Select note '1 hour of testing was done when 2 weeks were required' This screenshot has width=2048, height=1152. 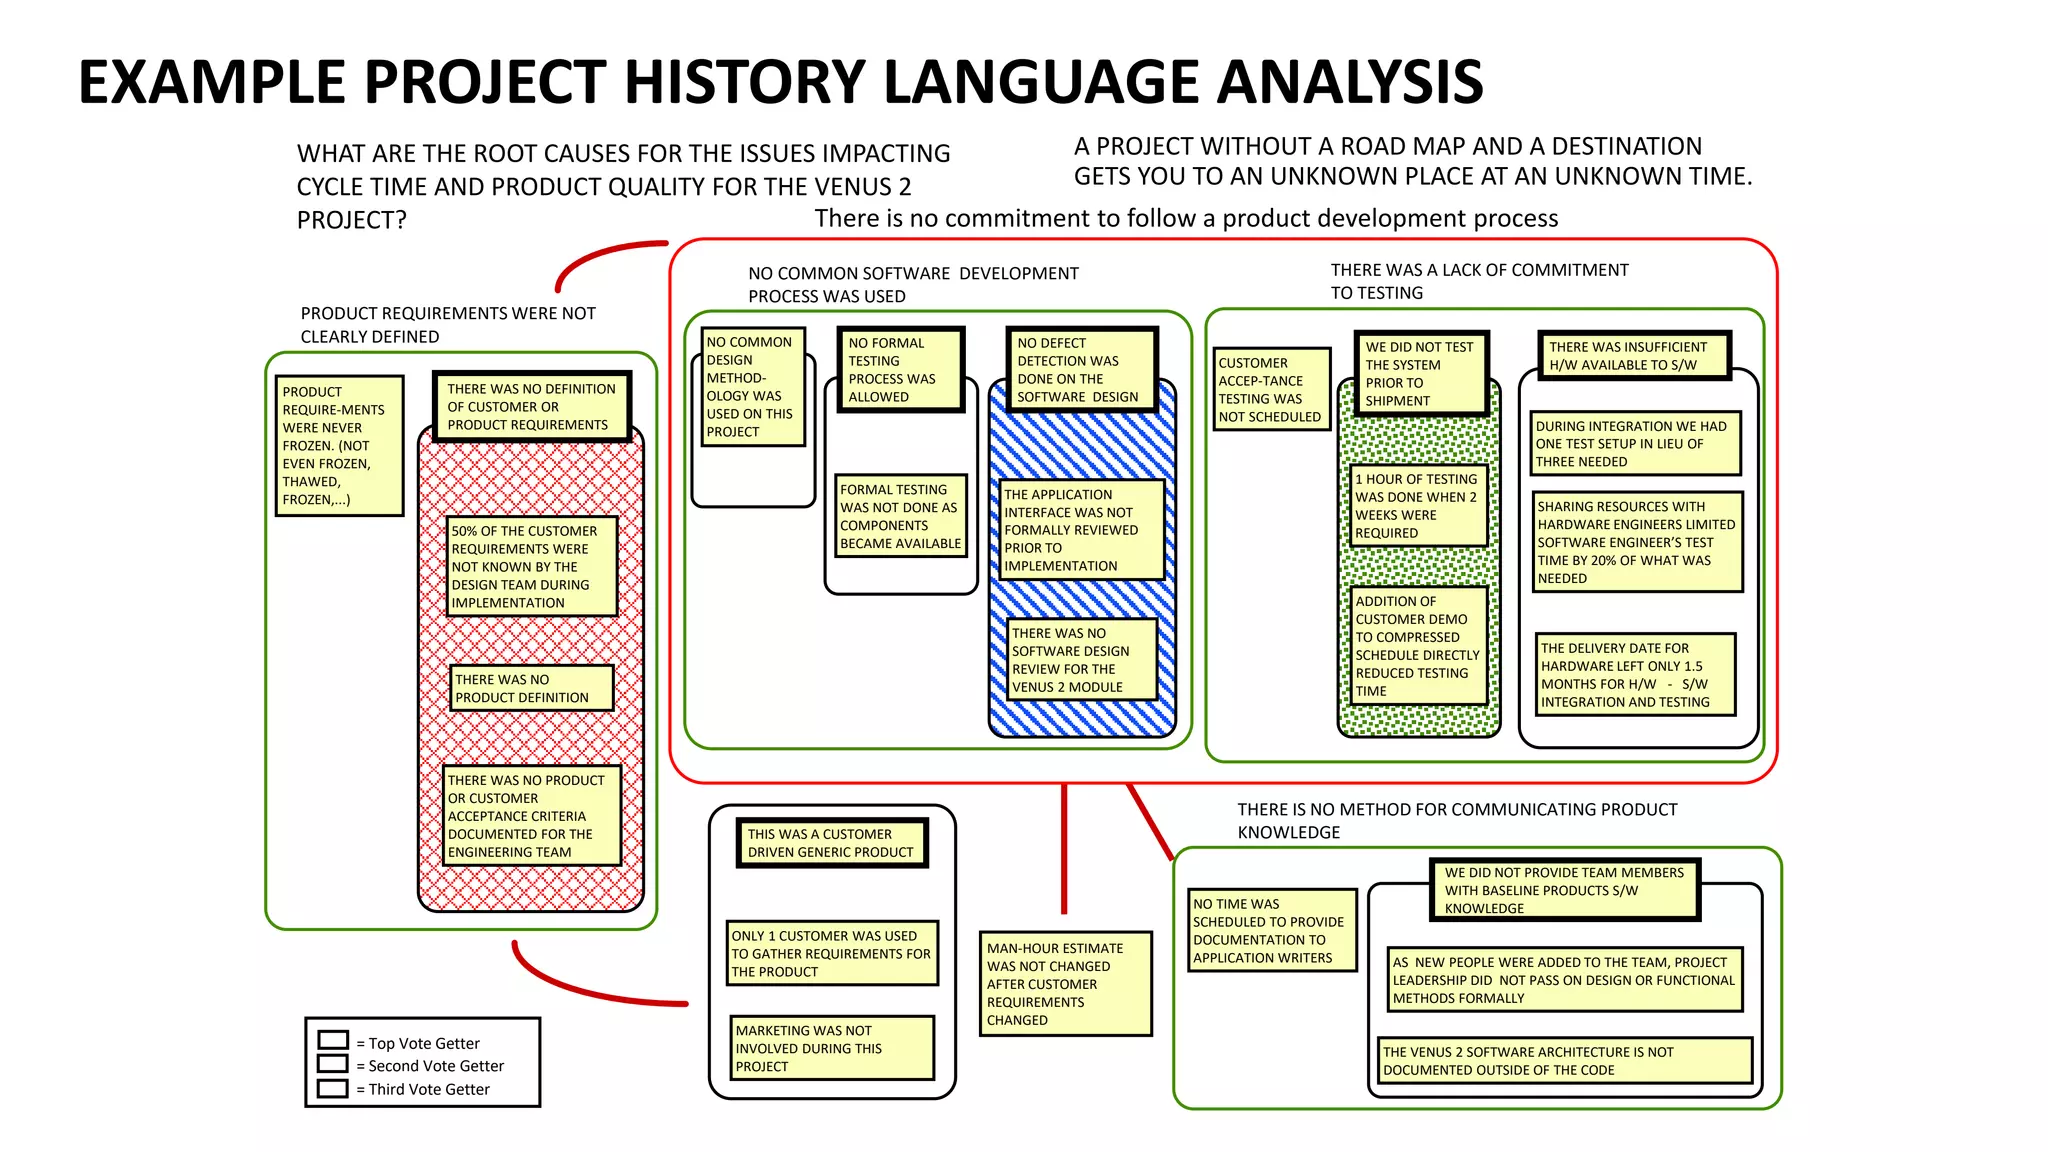(1419, 506)
